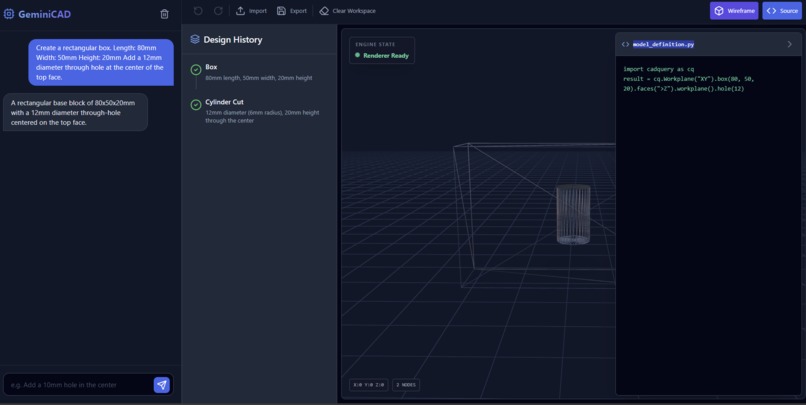Click the '12mm diameter (6mm radius)' description
Viewport: 806px width, 405px height.
(262, 116)
